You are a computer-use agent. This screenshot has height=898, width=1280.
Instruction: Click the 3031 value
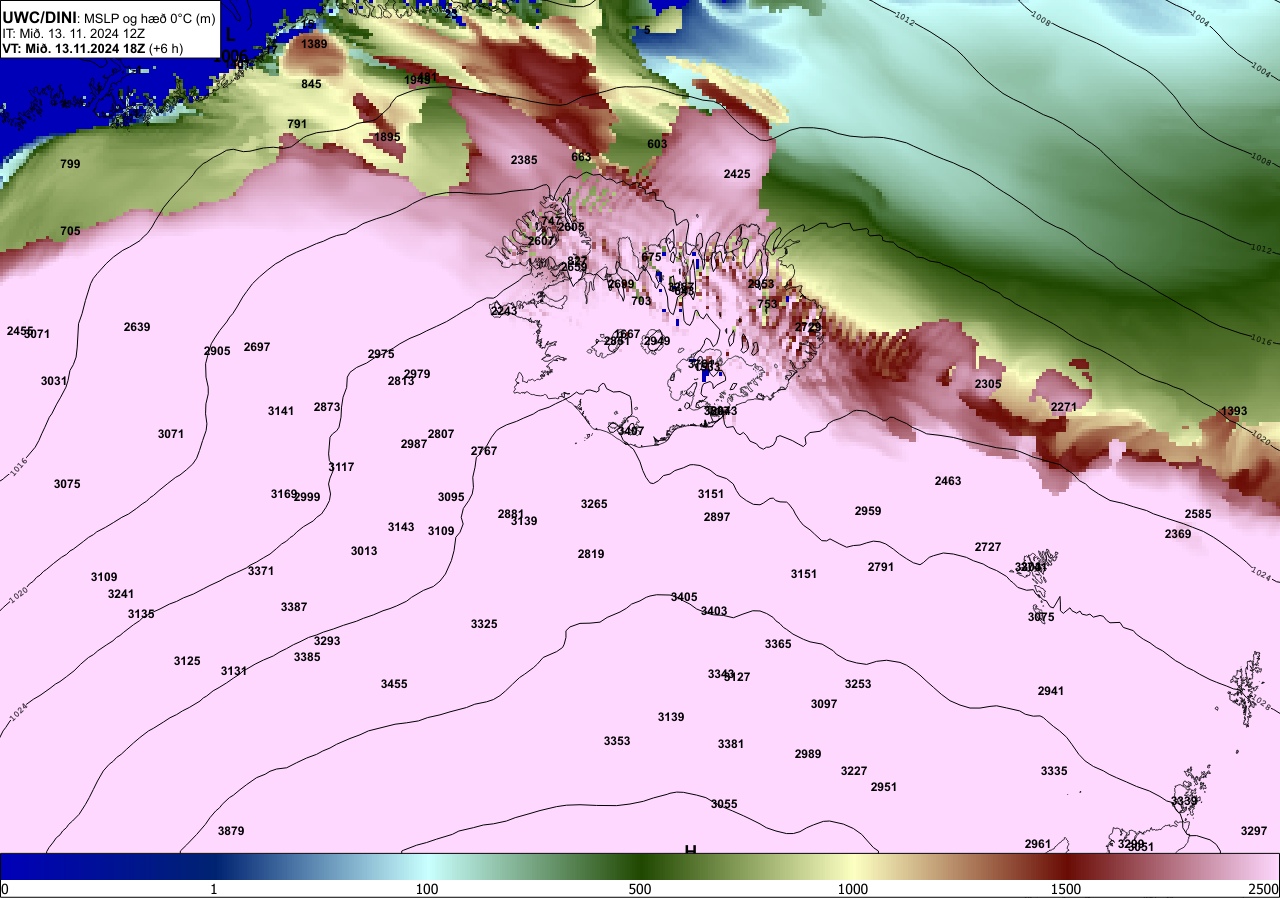pyautogui.click(x=54, y=381)
